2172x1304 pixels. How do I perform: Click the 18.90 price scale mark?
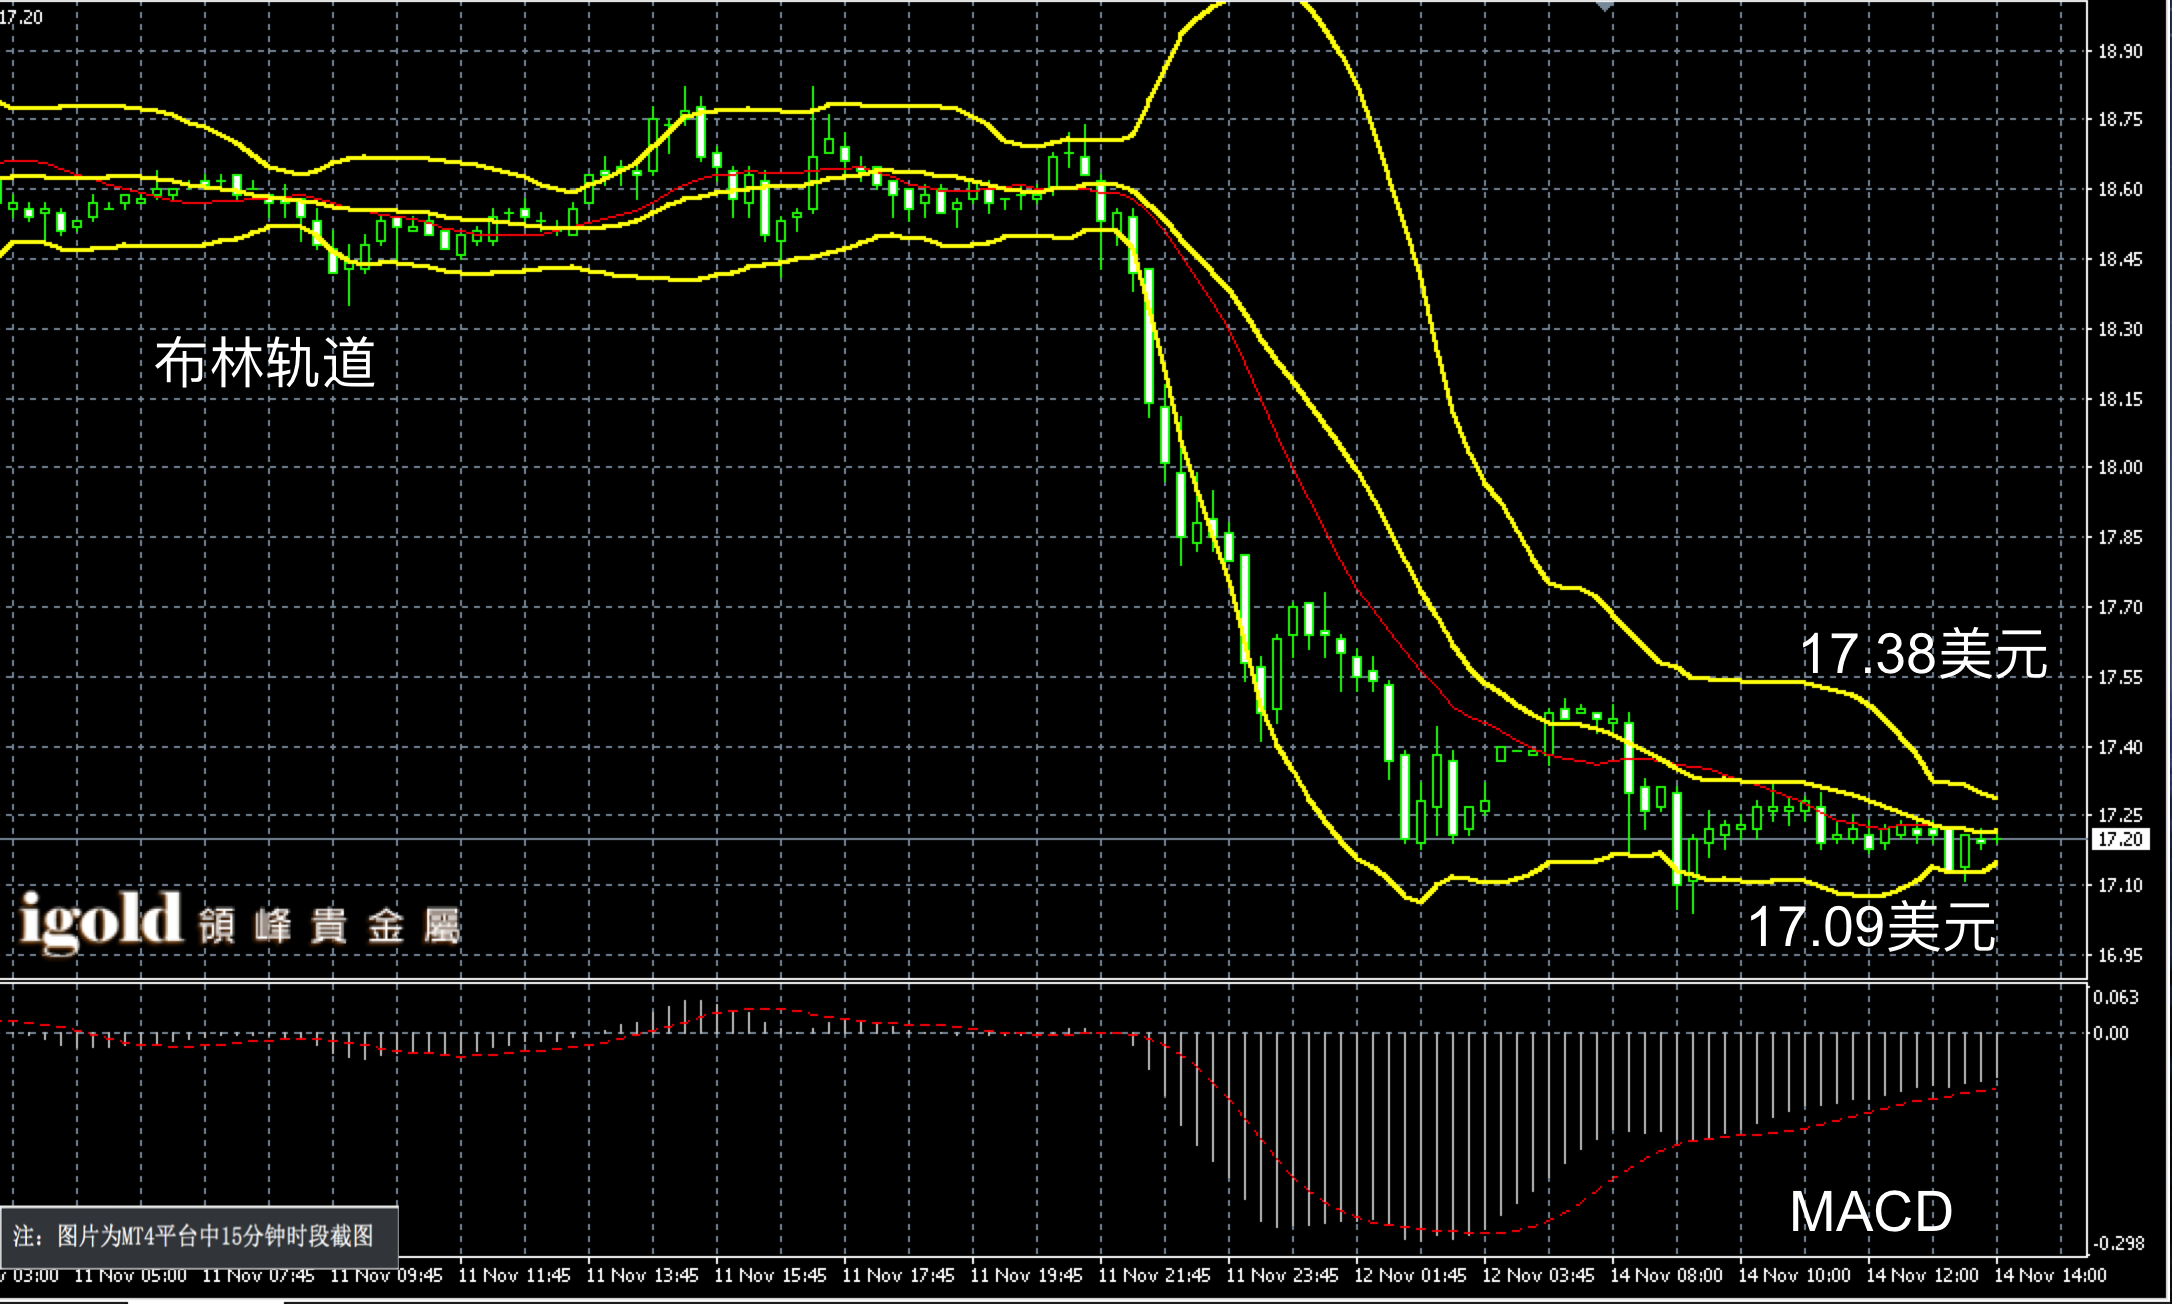point(2119,51)
